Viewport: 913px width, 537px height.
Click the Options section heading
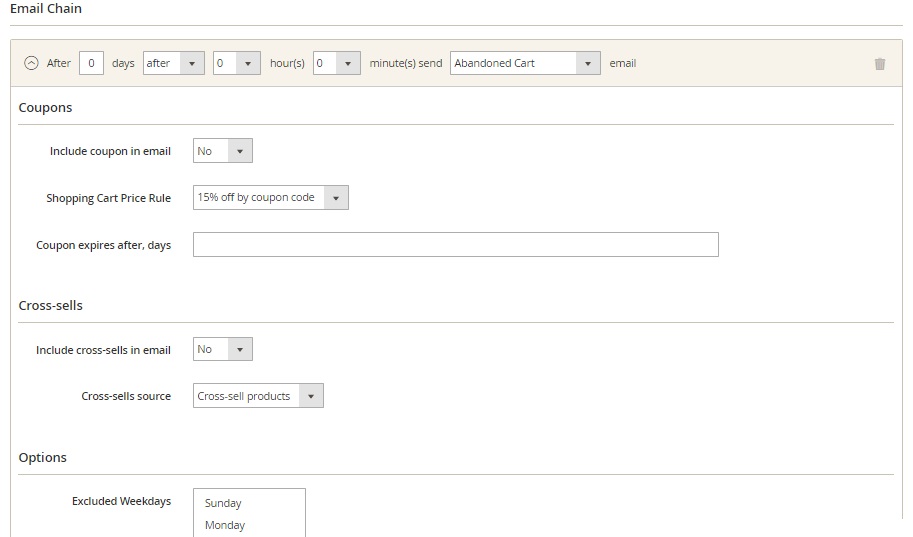[x=43, y=458]
